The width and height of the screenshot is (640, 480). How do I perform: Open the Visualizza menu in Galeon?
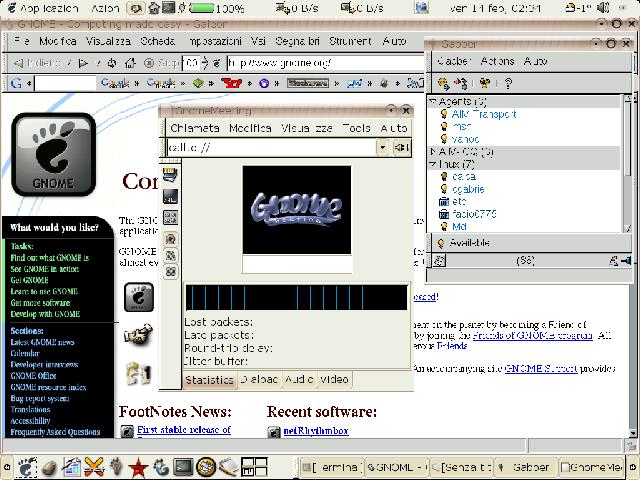tap(108, 41)
